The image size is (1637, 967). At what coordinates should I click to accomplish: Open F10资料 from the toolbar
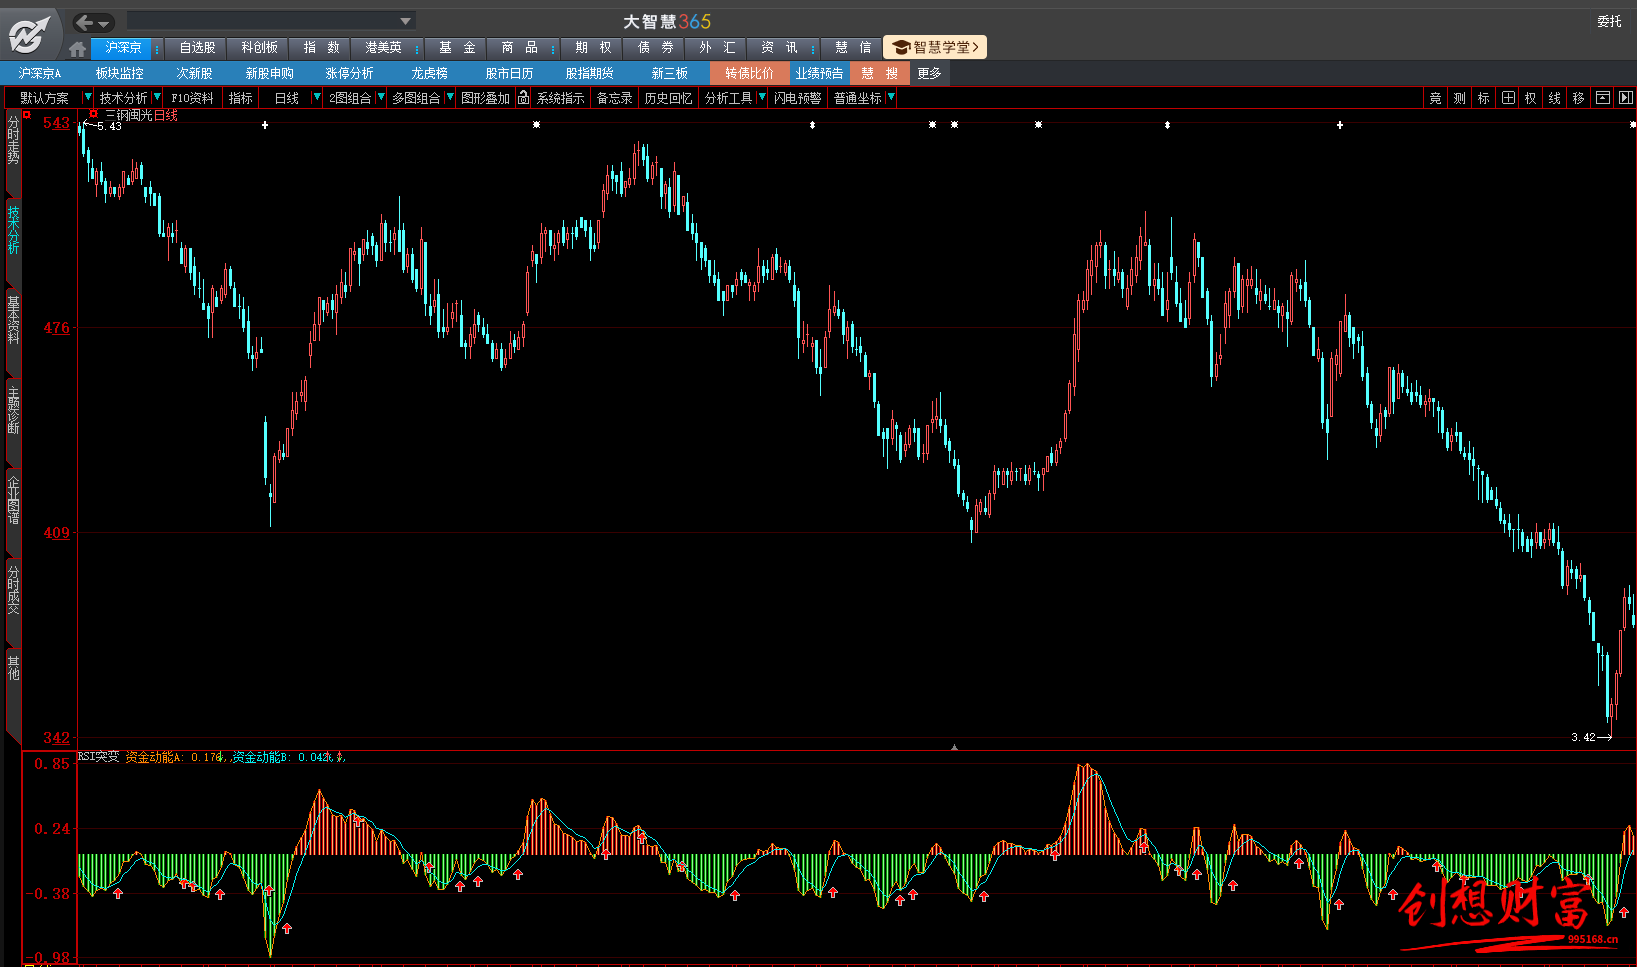click(x=192, y=98)
